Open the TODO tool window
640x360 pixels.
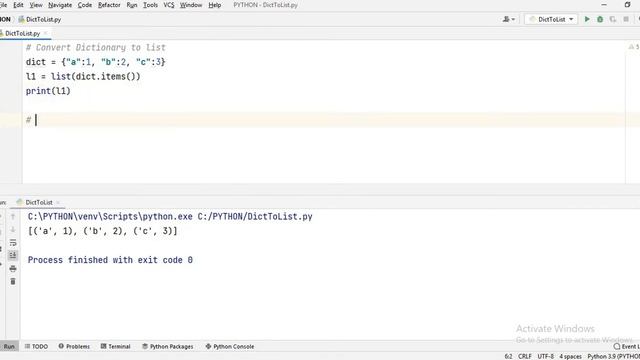(x=36, y=347)
